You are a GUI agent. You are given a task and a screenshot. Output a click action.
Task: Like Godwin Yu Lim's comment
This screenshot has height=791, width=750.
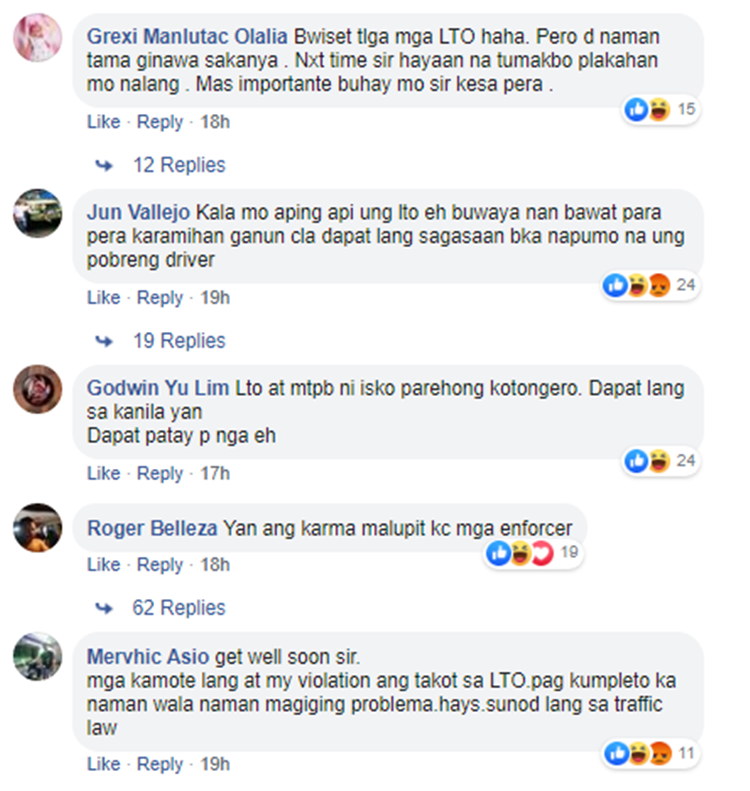[x=104, y=473]
